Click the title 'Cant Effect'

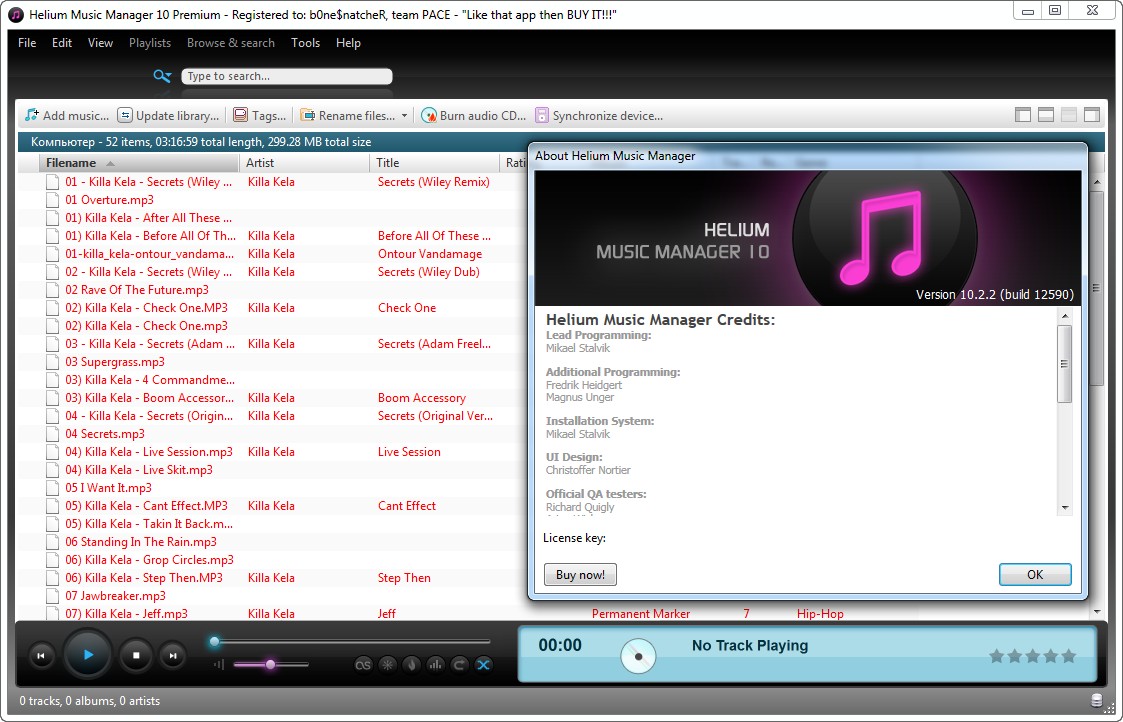(407, 506)
